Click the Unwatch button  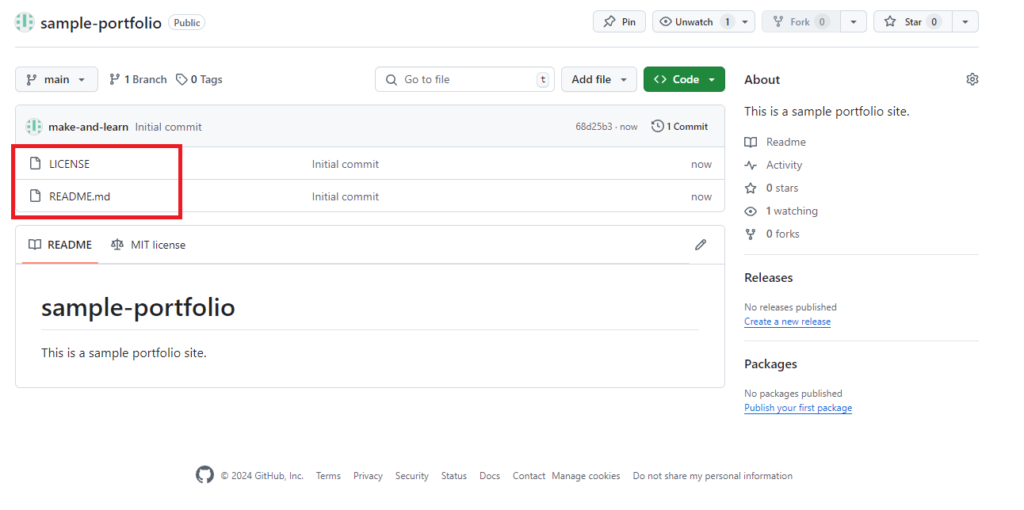(x=694, y=22)
